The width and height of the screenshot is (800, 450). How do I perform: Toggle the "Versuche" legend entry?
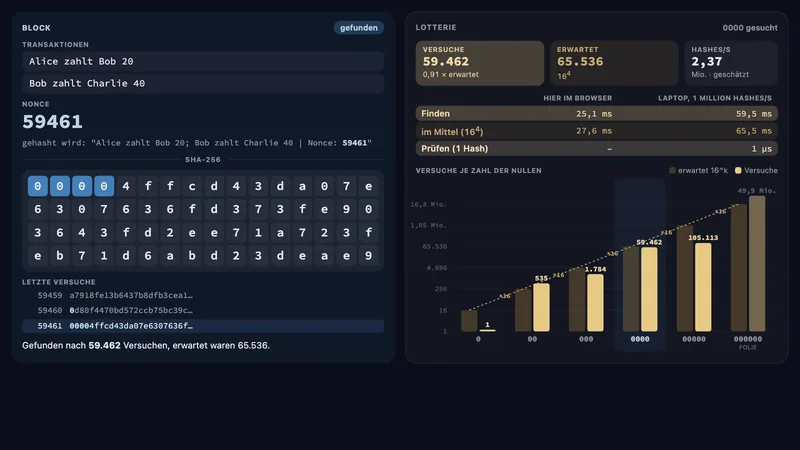pyautogui.click(x=756, y=170)
